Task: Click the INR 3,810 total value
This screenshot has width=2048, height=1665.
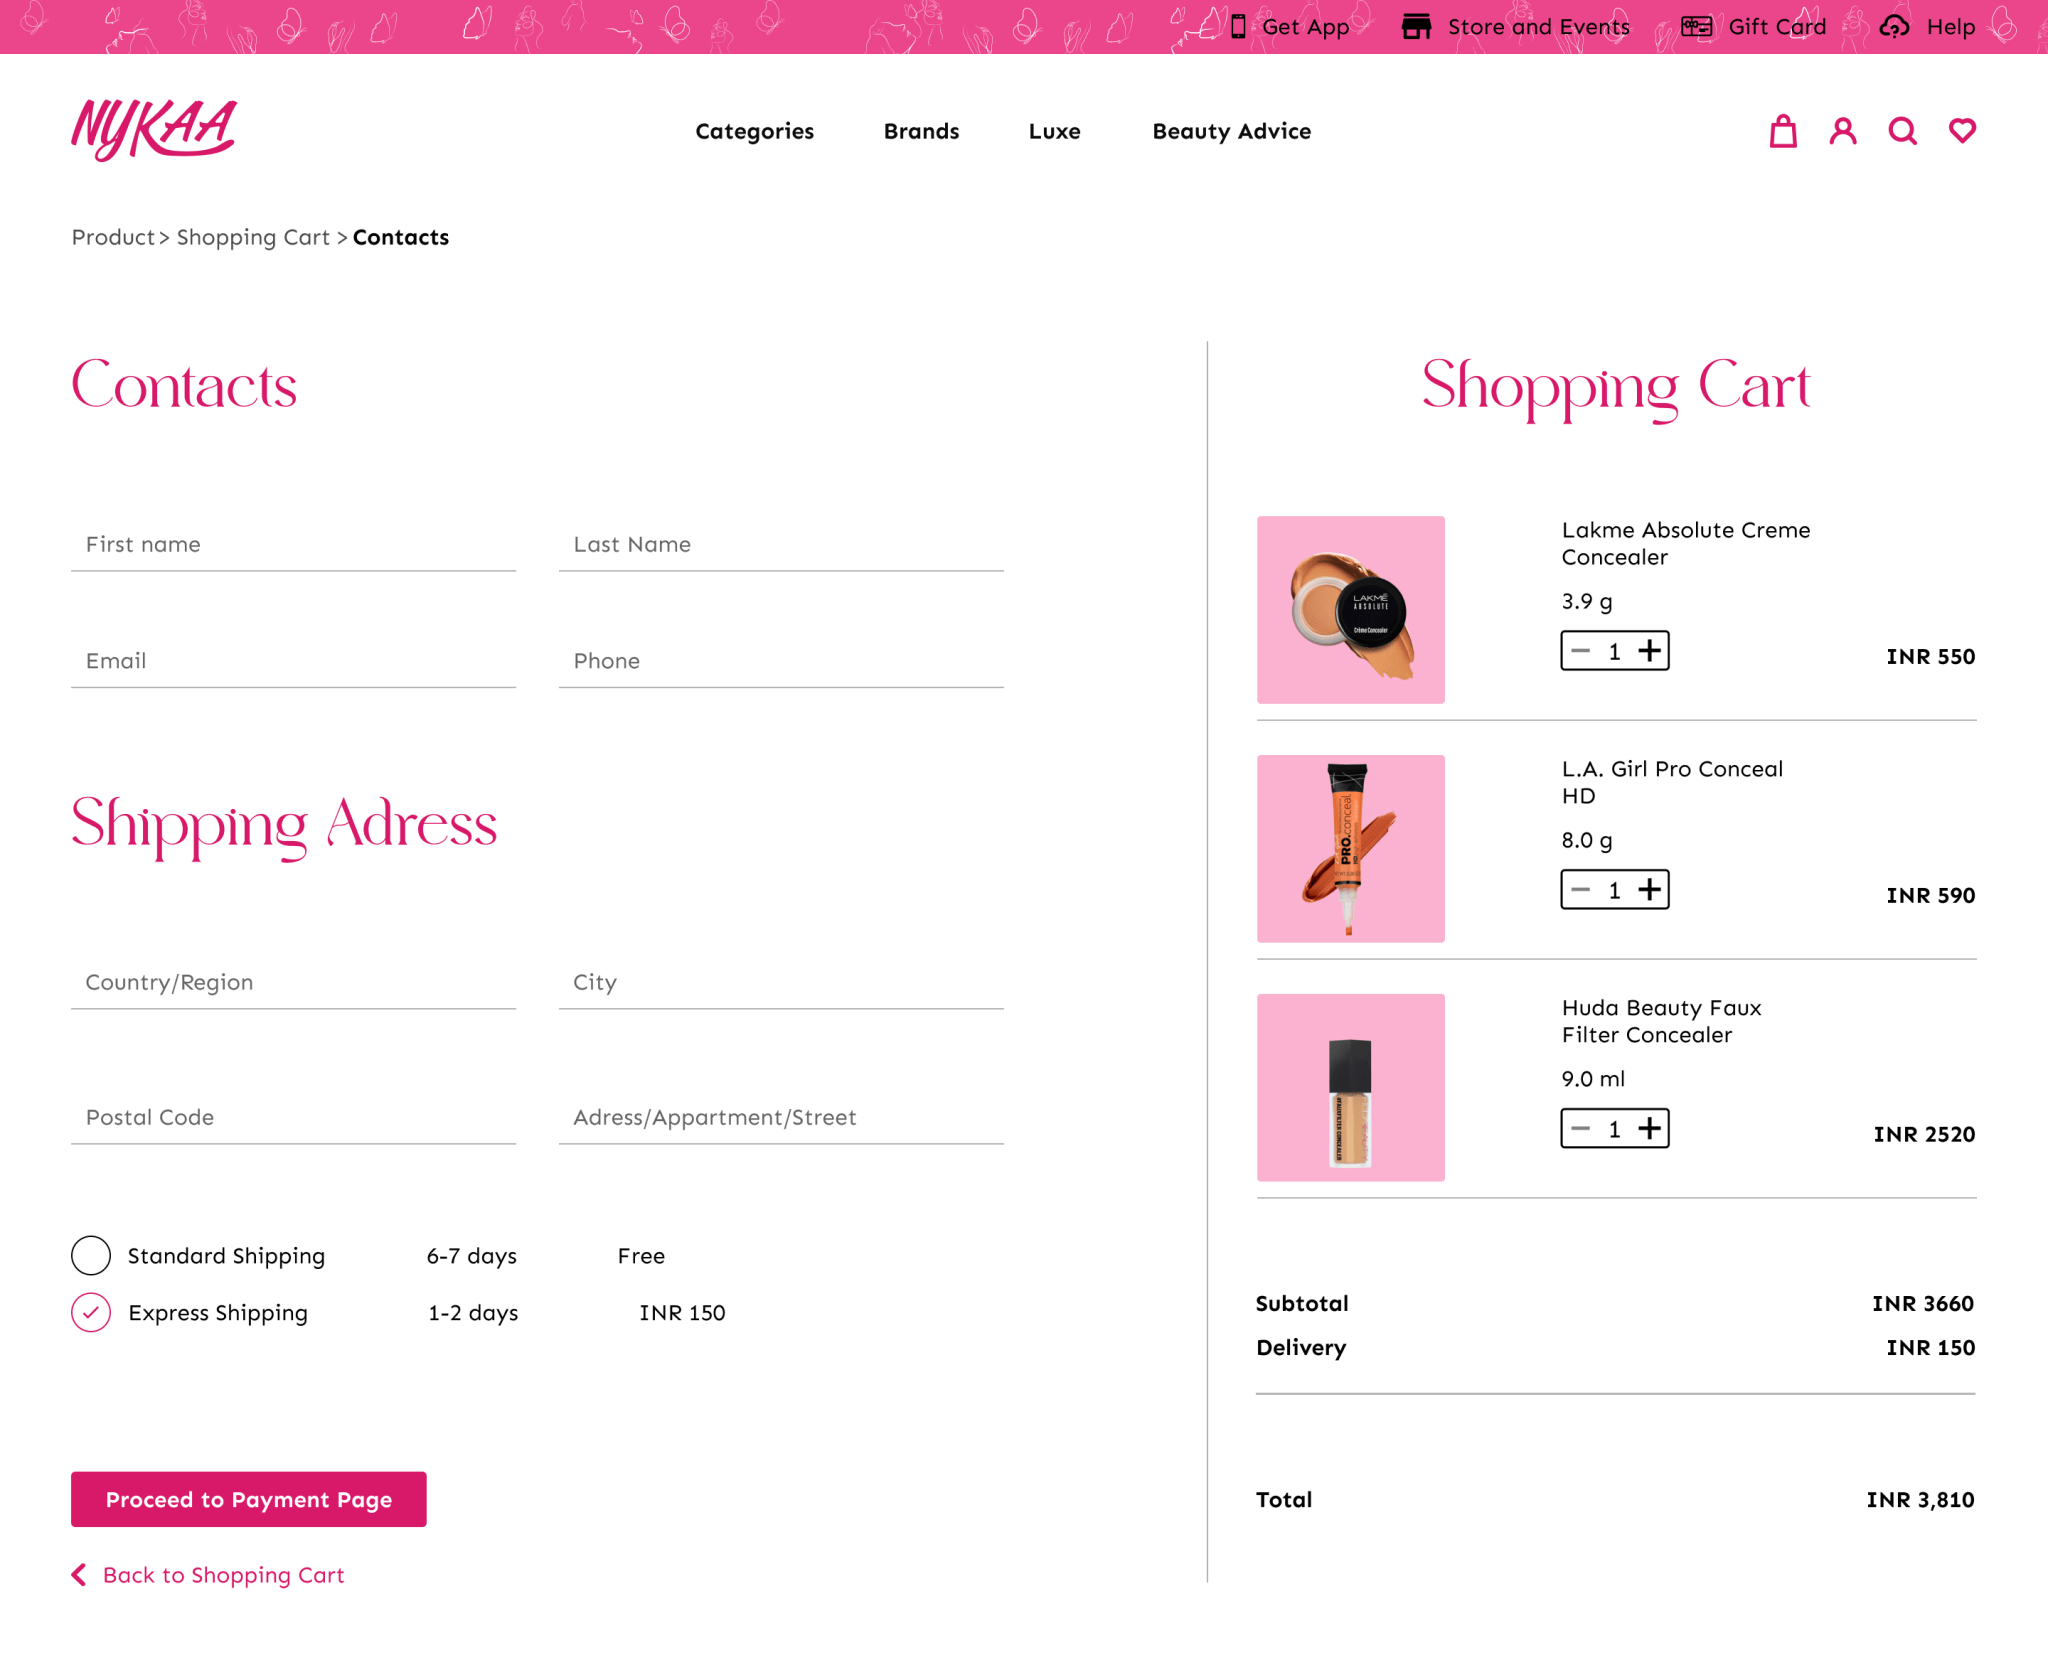Action: tap(1920, 1499)
